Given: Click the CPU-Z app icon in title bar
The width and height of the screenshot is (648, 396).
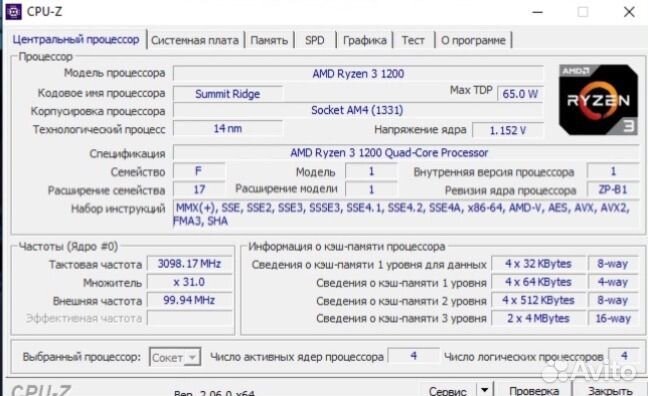Looking at the screenshot, I should (13, 12).
